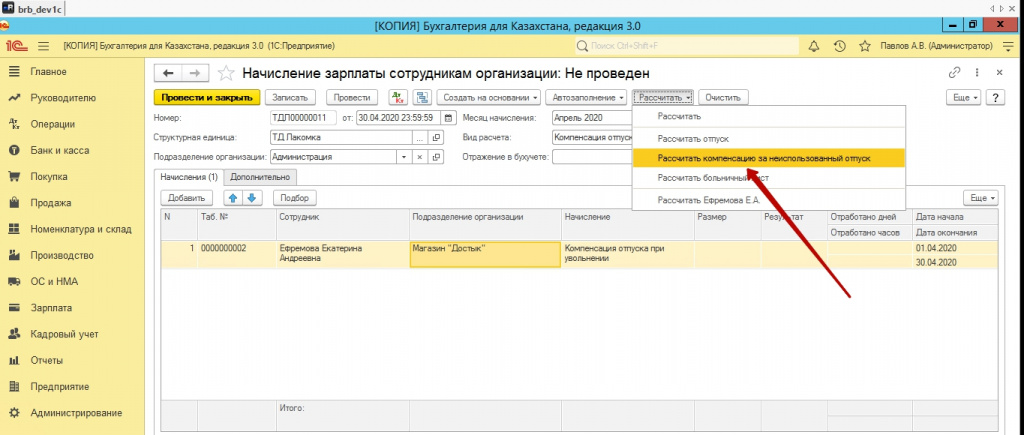Open table Еще dropdown menu
1024x435 pixels.
pos(981,198)
